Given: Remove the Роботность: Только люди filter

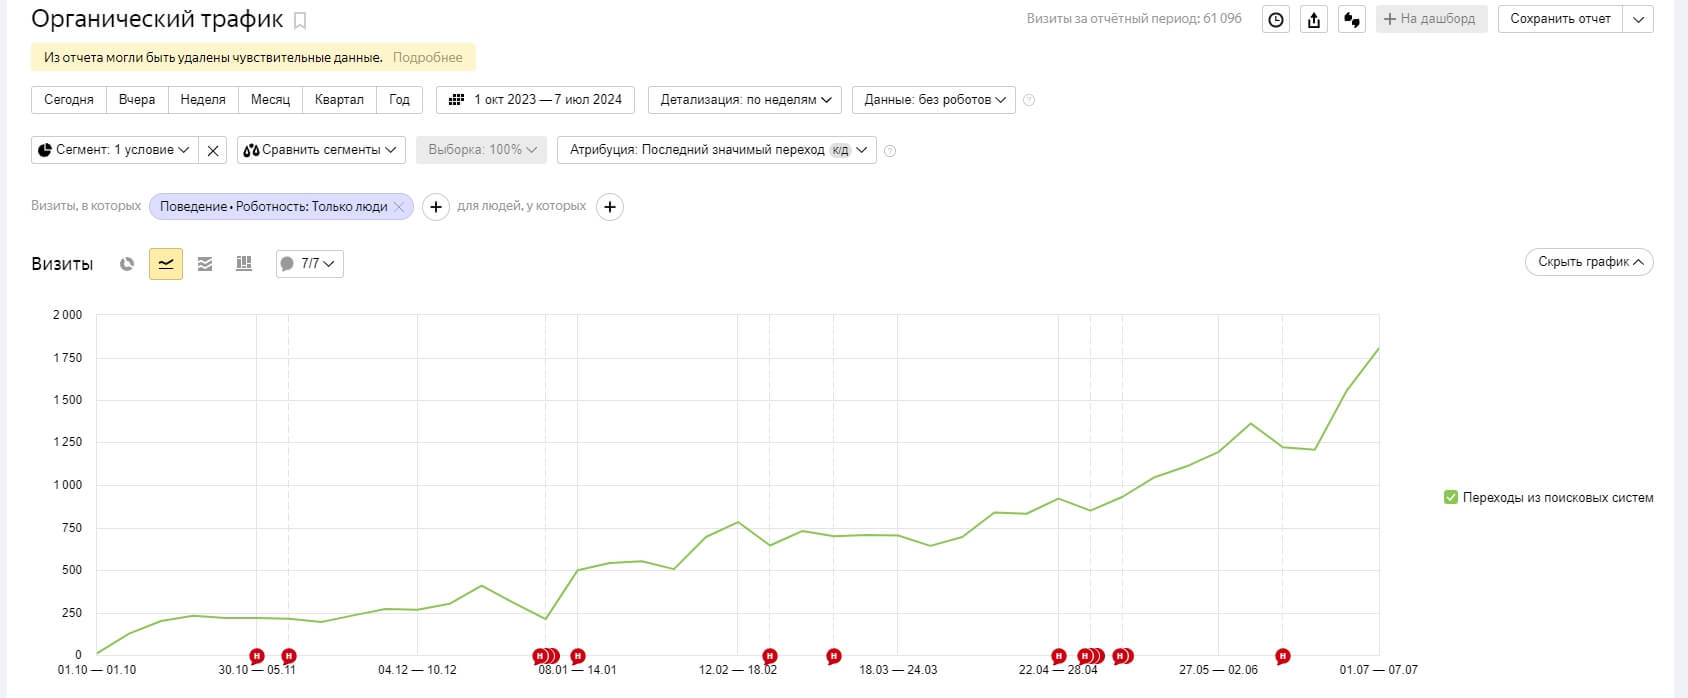Looking at the screenshot, I should pos(399,207).
